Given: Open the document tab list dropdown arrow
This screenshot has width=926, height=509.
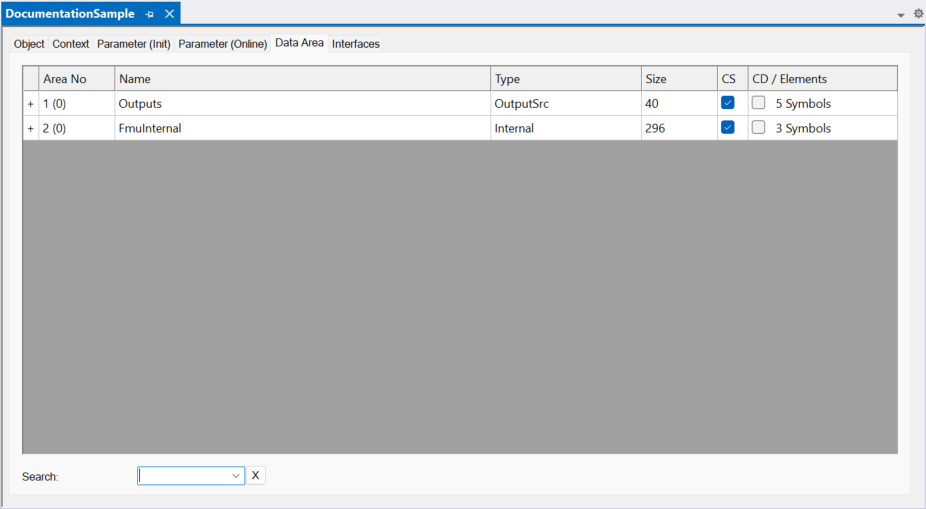Looking at the screenshot, I should [x=901, y=15].
